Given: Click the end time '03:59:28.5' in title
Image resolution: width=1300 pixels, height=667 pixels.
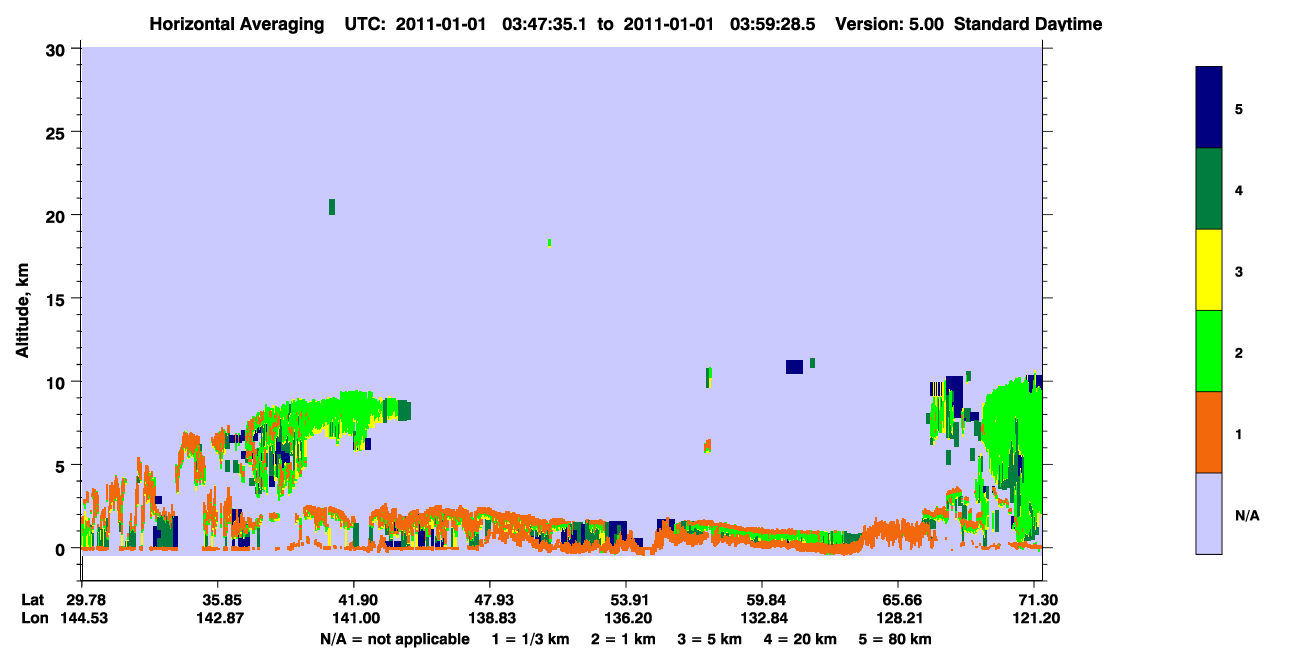Looking at the screenshot, I should click(x=771, y=24).
